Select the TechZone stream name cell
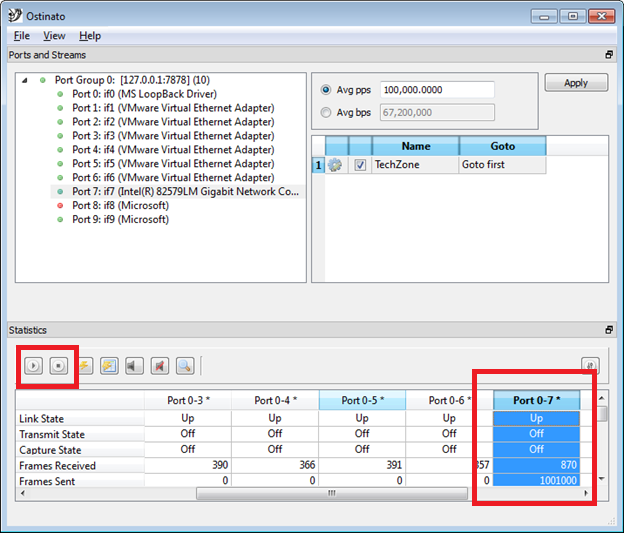This screenshot has height=533, width=624. 415,164
